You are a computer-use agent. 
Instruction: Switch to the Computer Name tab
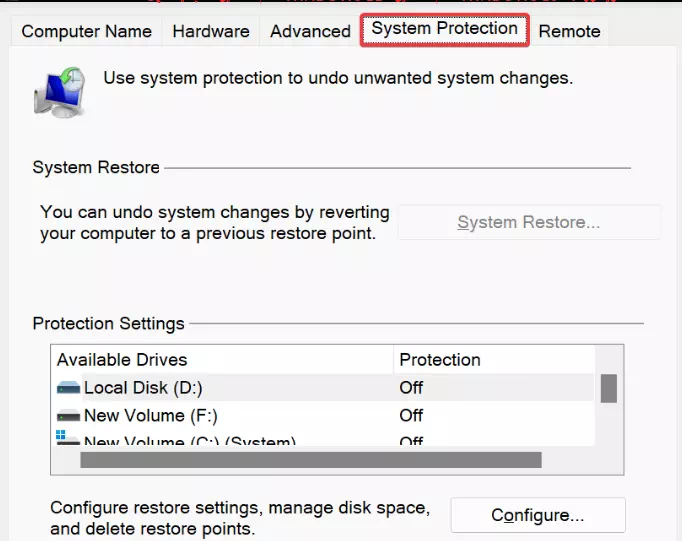click(x=86, y=31)
